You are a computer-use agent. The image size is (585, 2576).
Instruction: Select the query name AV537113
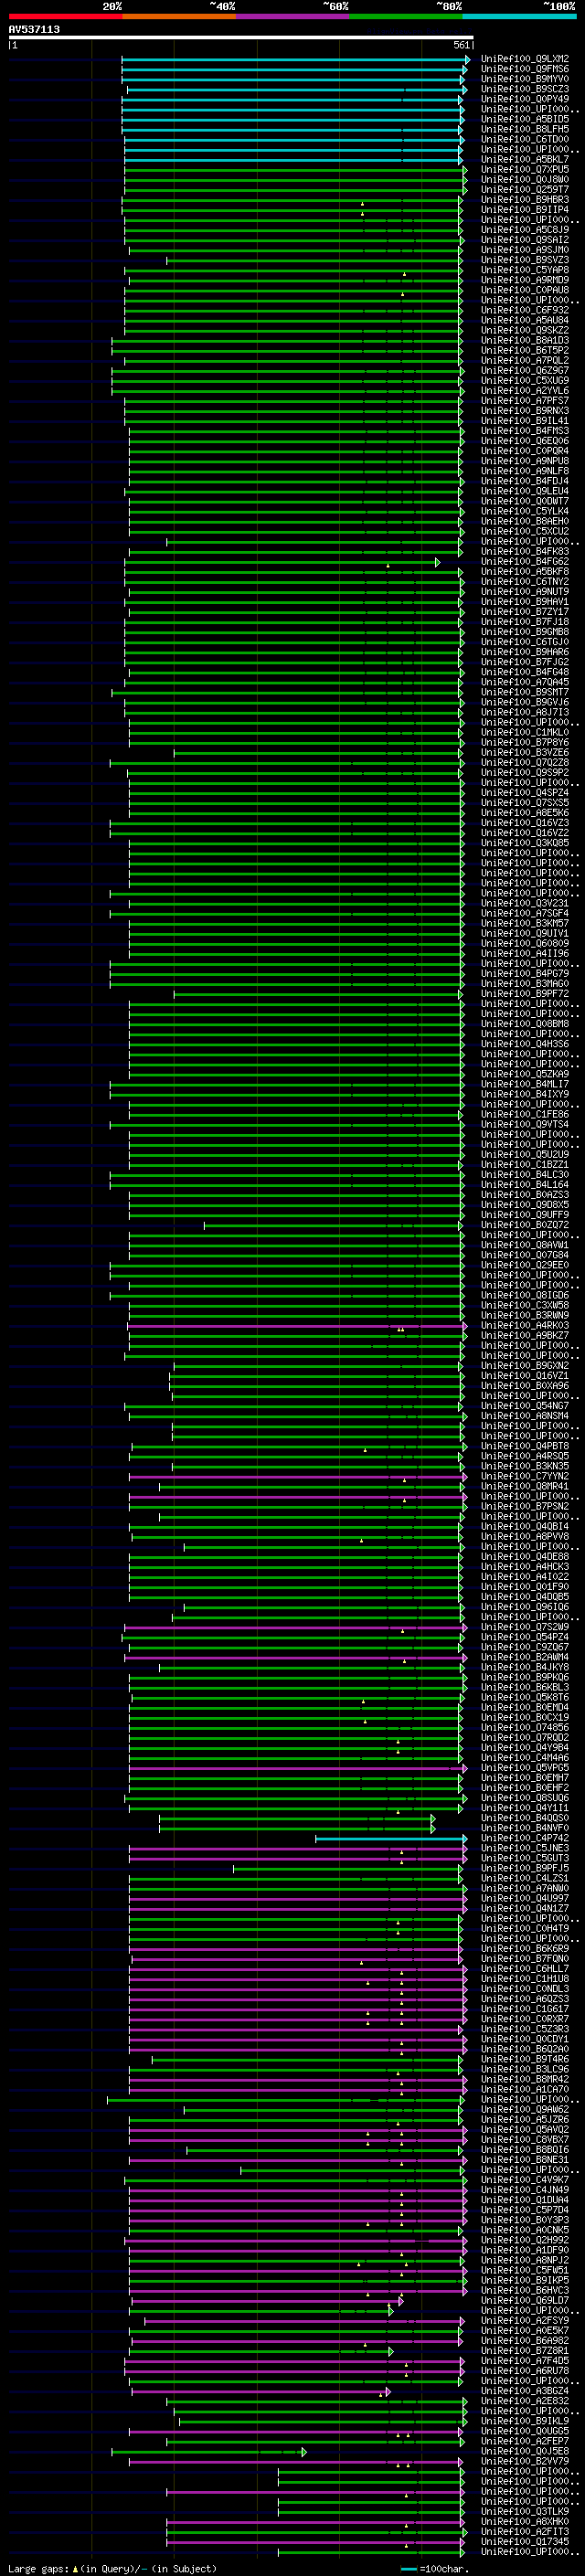34,29
